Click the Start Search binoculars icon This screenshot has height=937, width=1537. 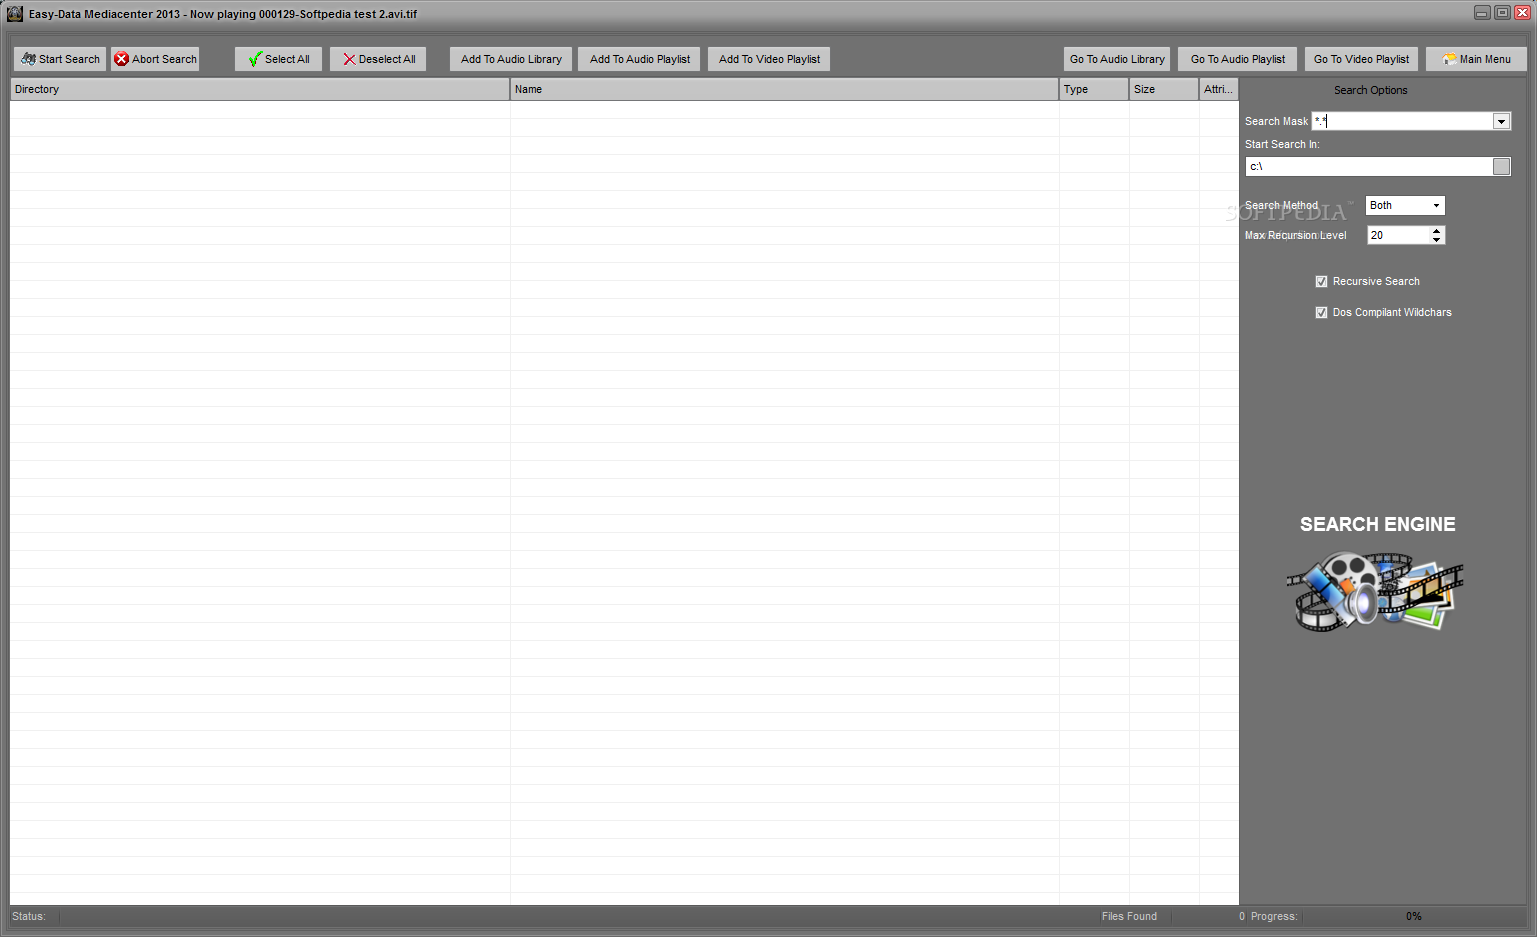point(28,59)
